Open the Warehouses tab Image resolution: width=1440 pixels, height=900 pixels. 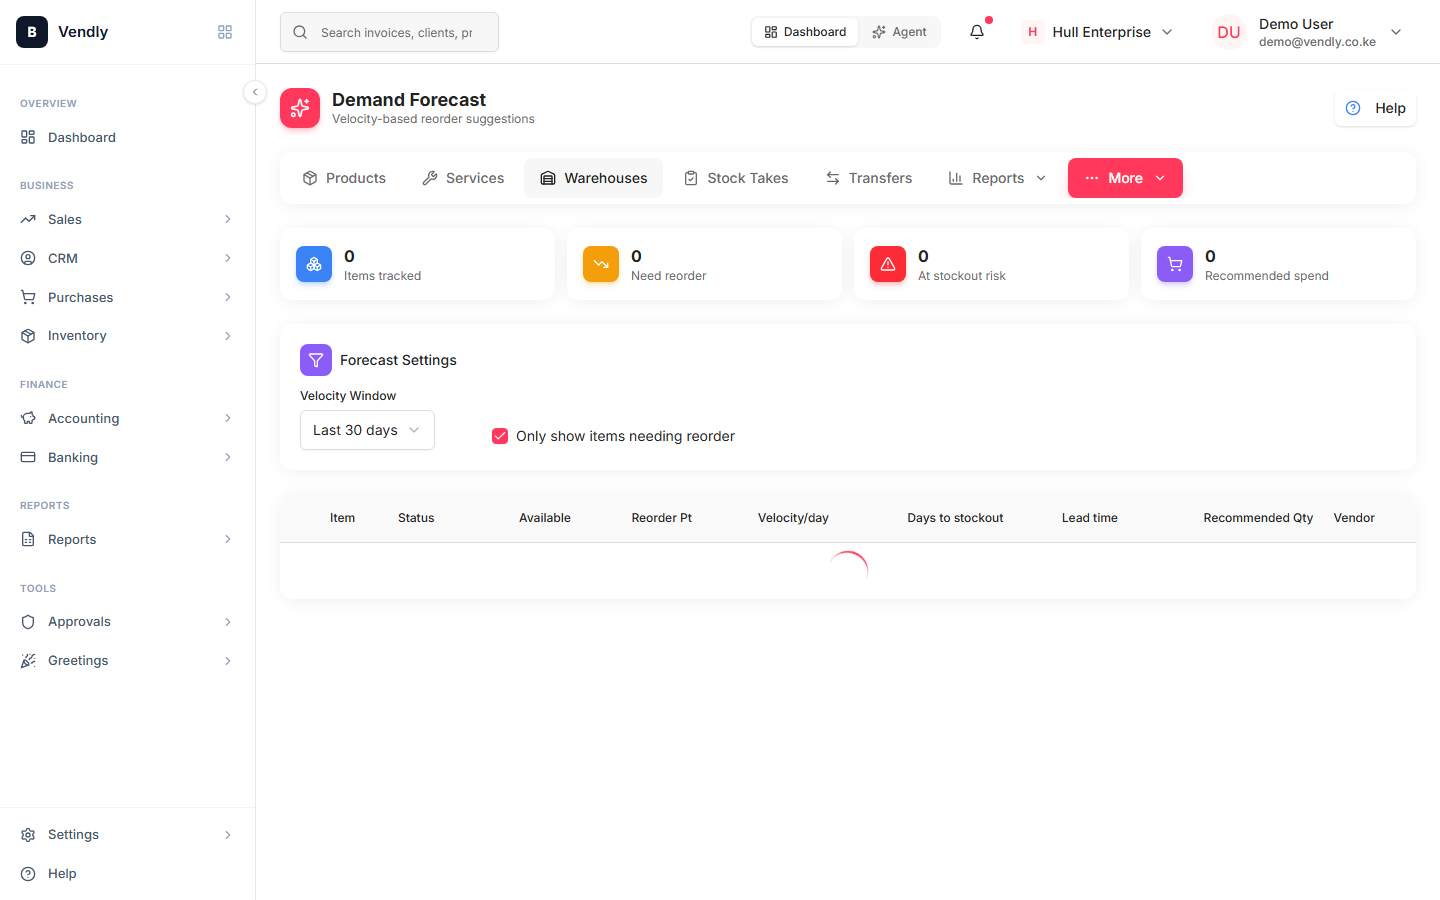click(x=594, y=178)
